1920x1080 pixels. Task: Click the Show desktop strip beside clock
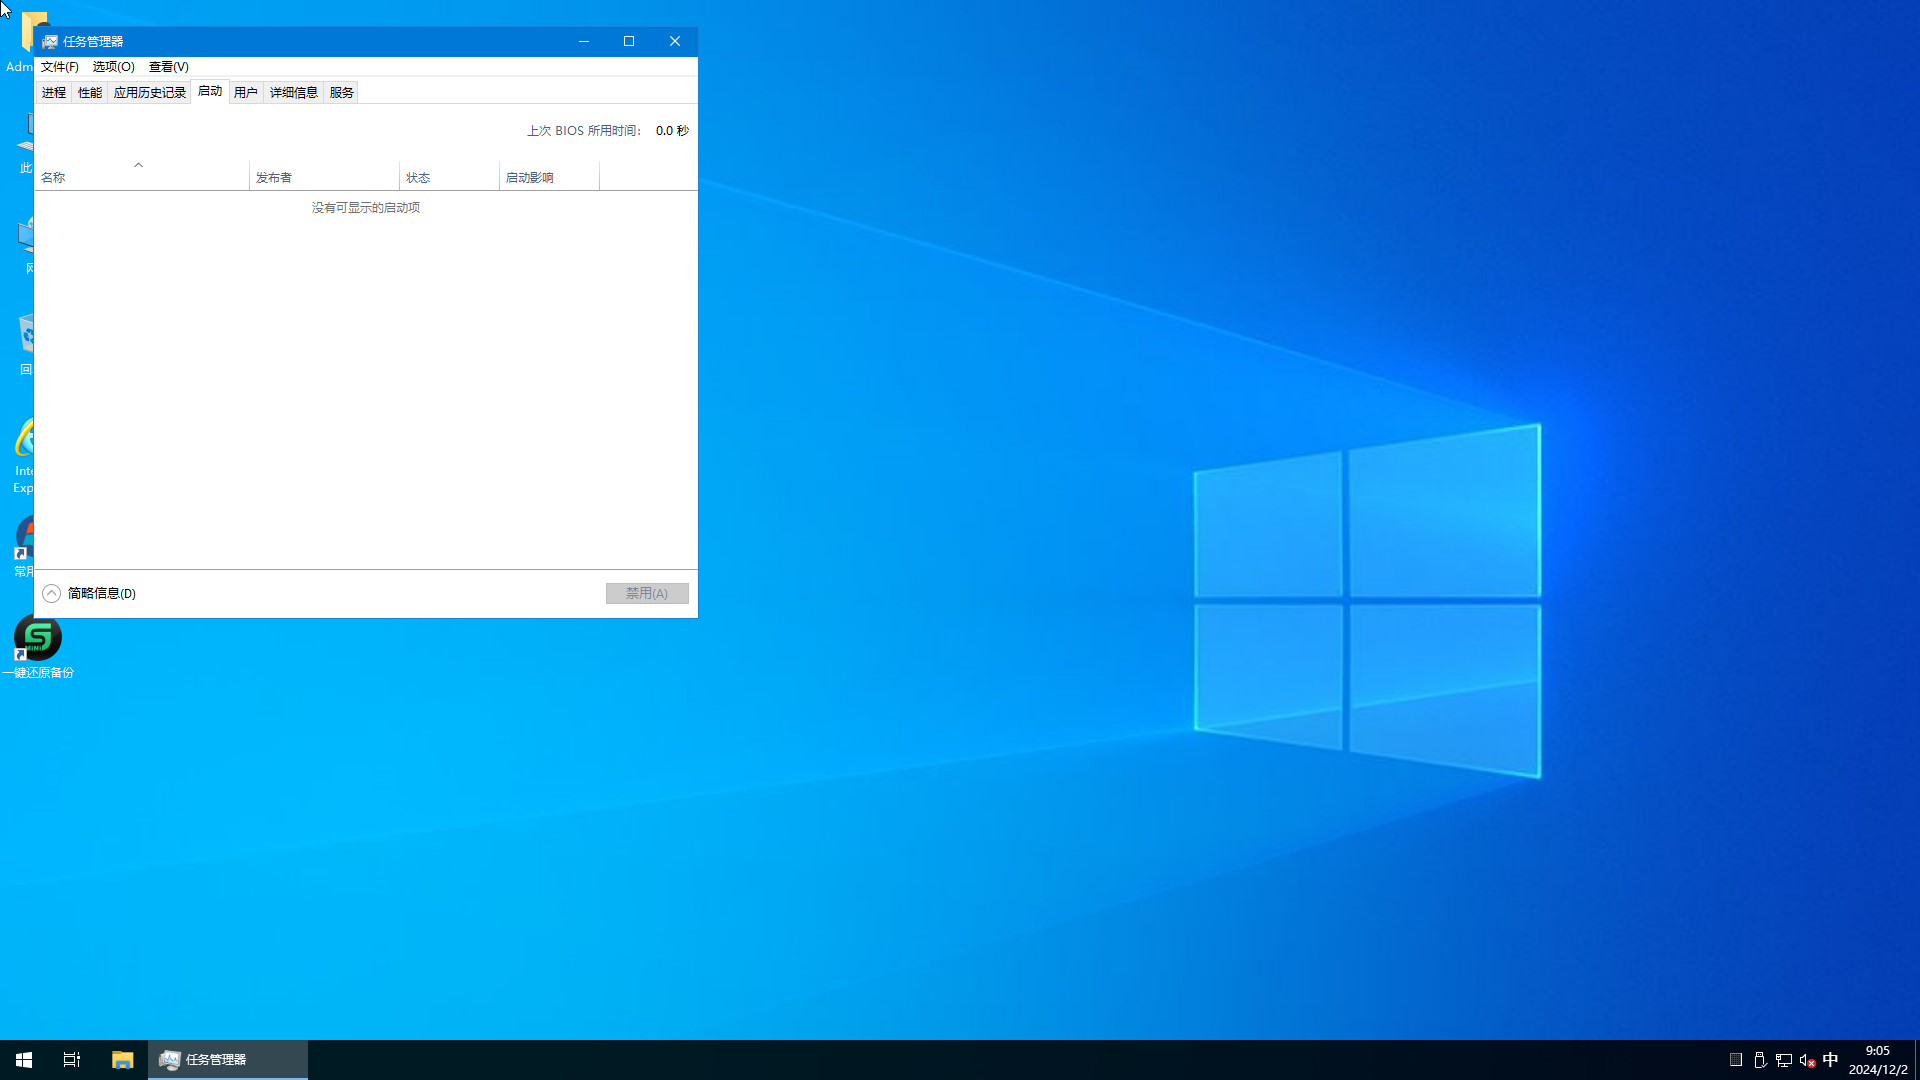click(x=1917, y=1060)
